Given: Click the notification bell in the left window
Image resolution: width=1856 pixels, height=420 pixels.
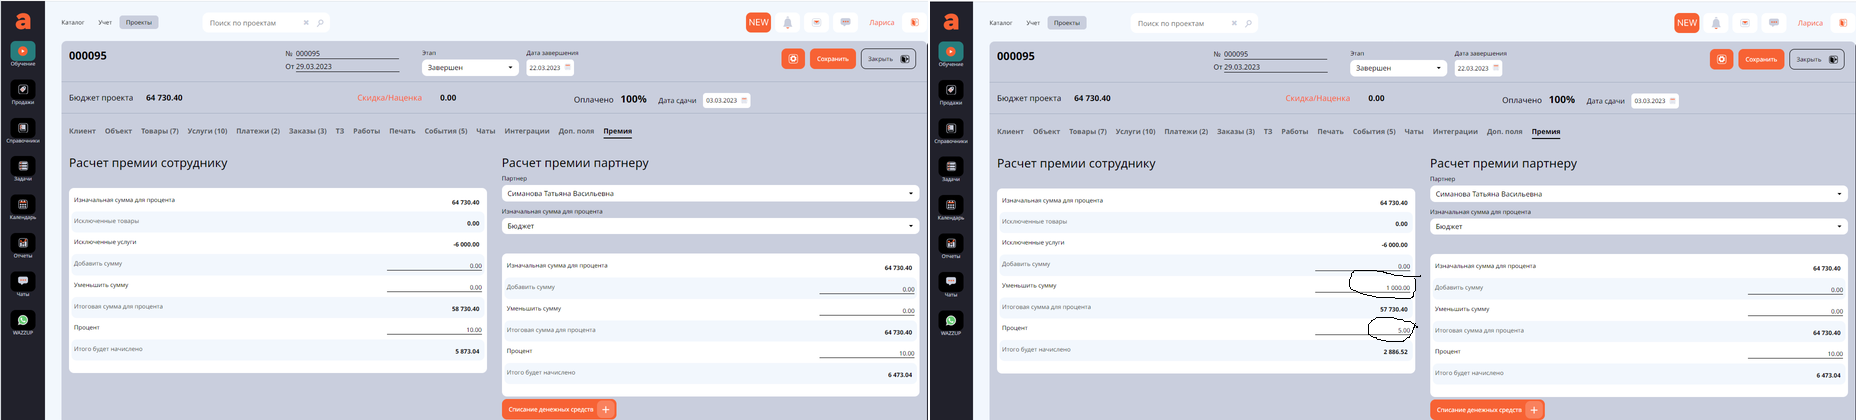Looking at the screenshot, I should click(x=788, y=23).
